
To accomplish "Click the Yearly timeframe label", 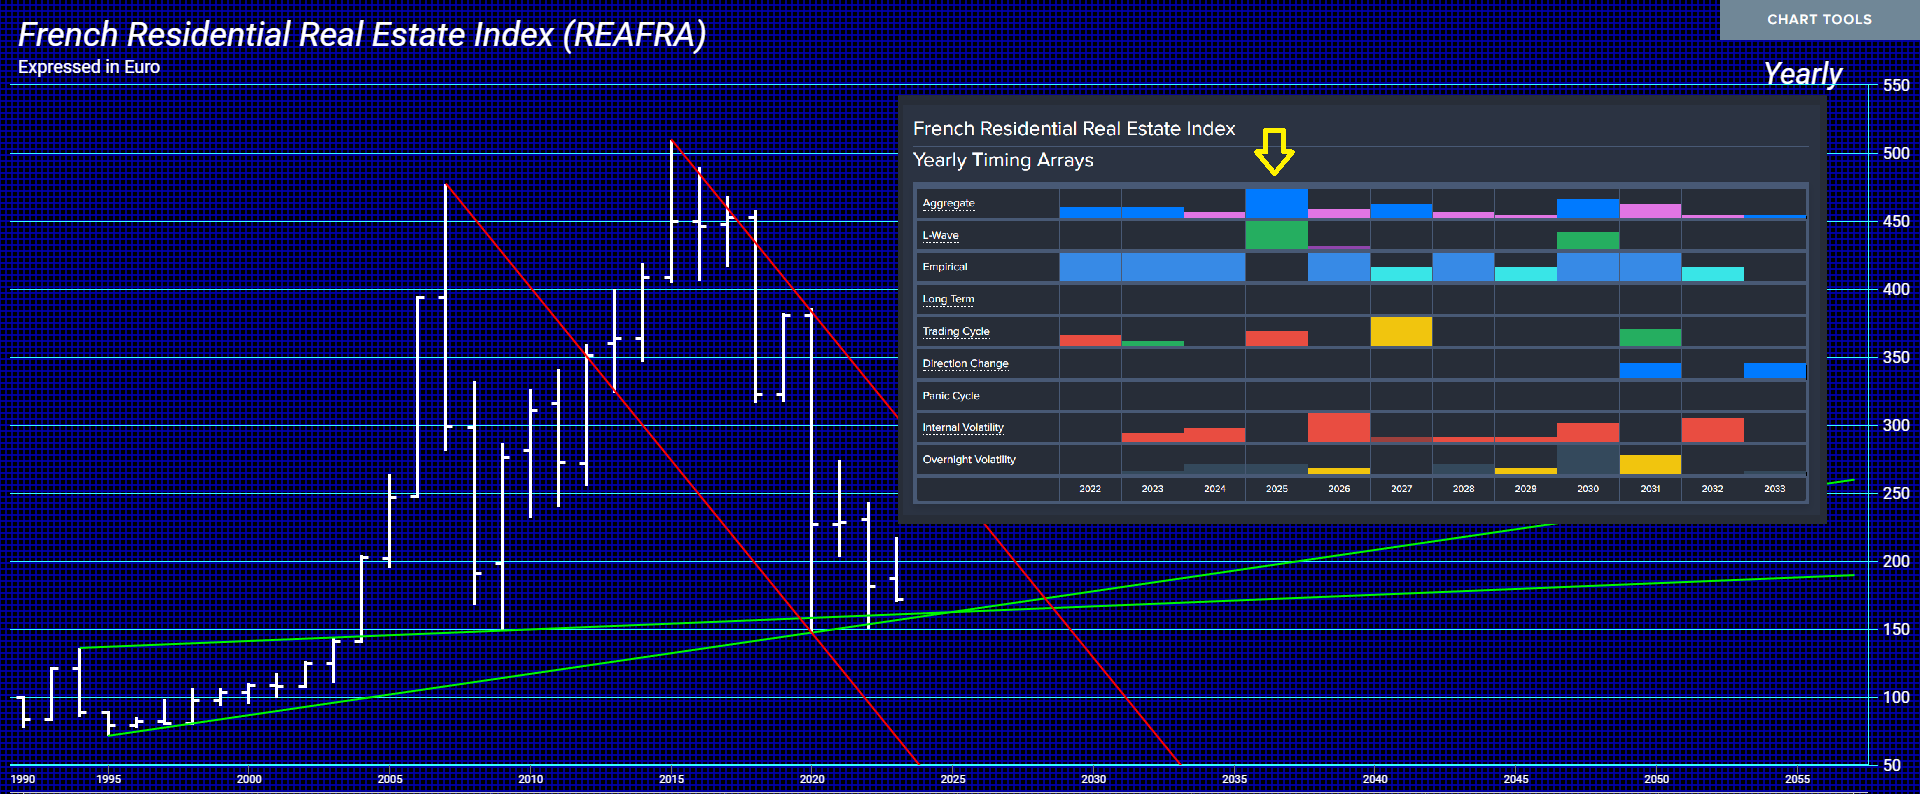I will point(1802,73).
